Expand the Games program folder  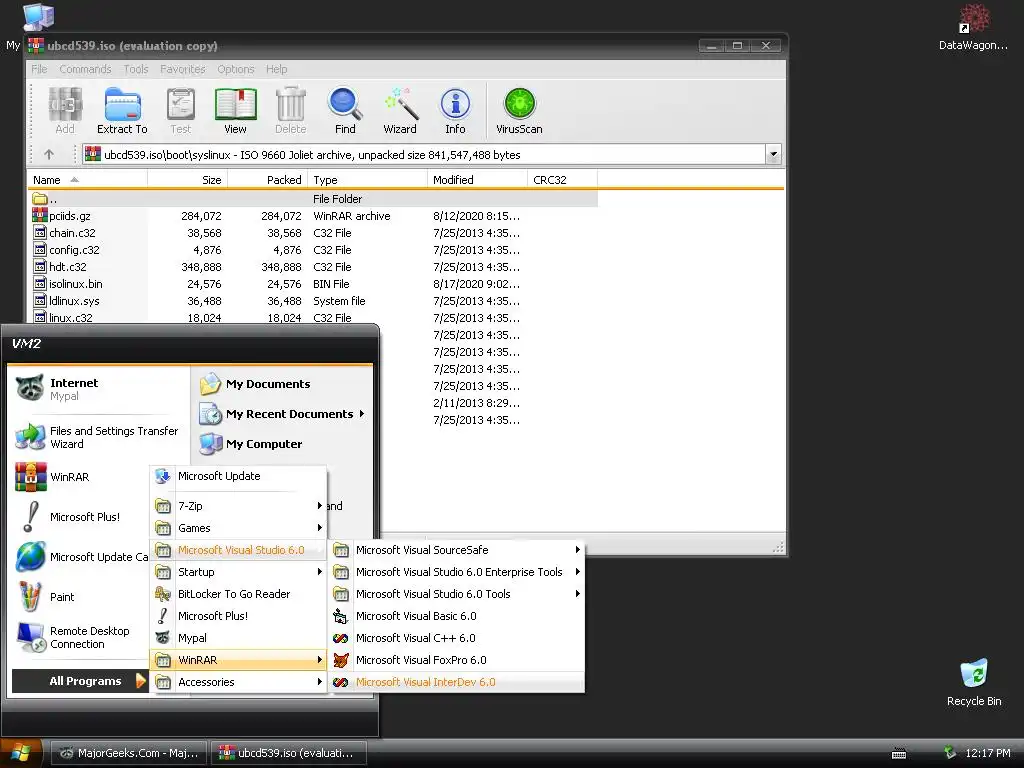[x=238, y=528]
